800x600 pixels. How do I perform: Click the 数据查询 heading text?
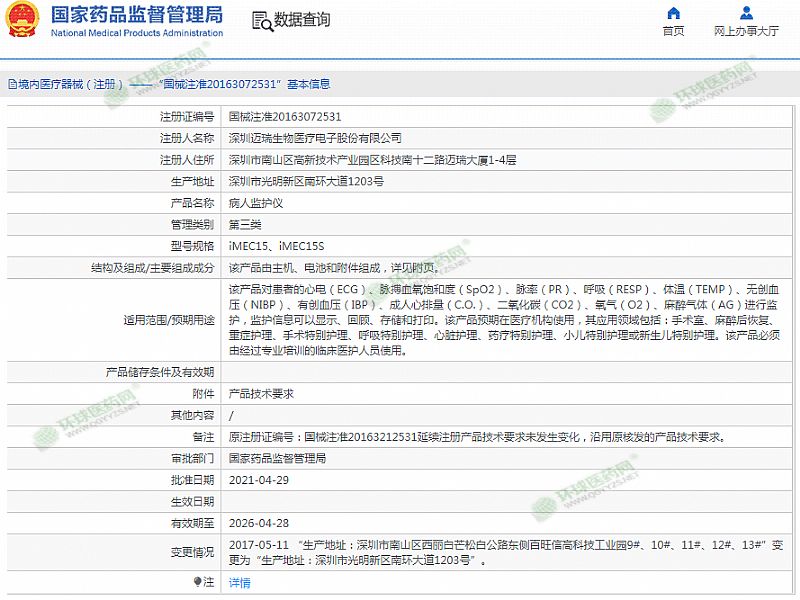(302, 21)
